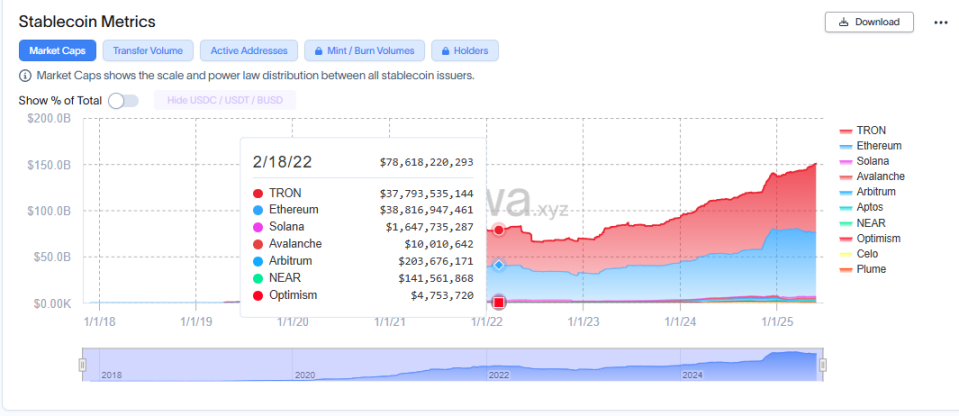959x416 pixels.
Task: Open the three-dot more options menu
Action: [940, 22]
